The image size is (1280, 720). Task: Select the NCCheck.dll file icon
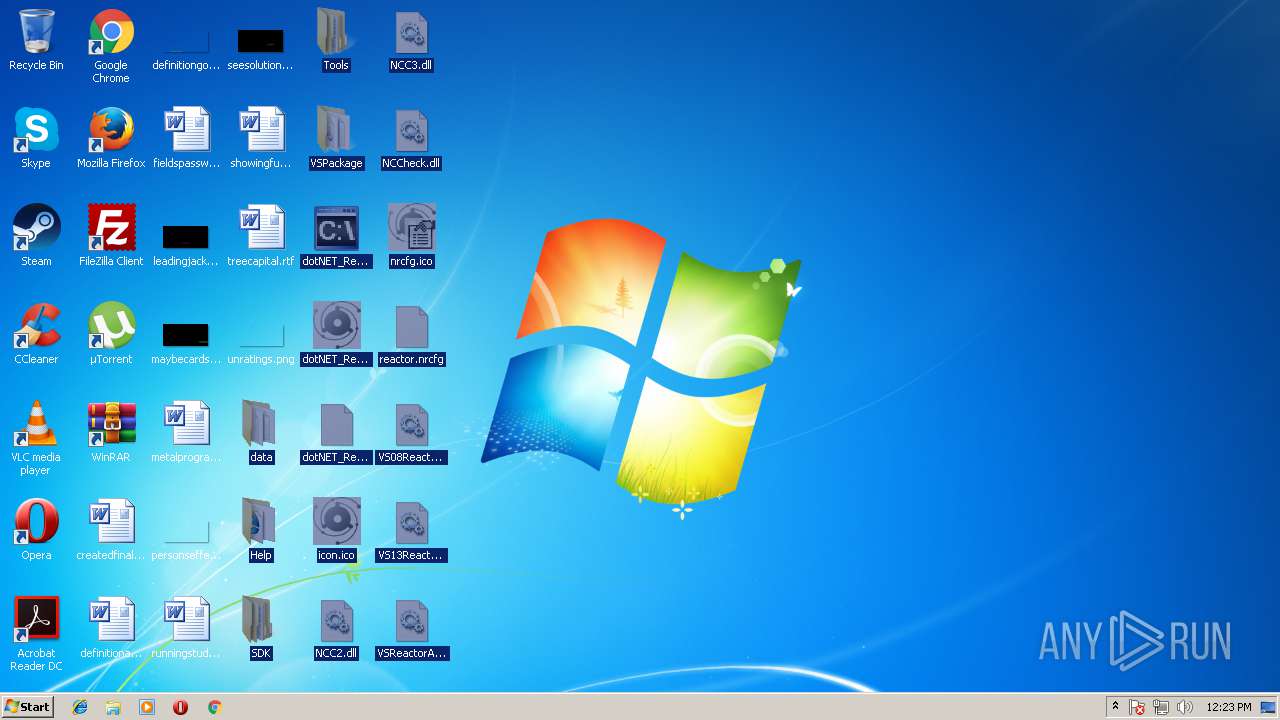pos(411,139)
